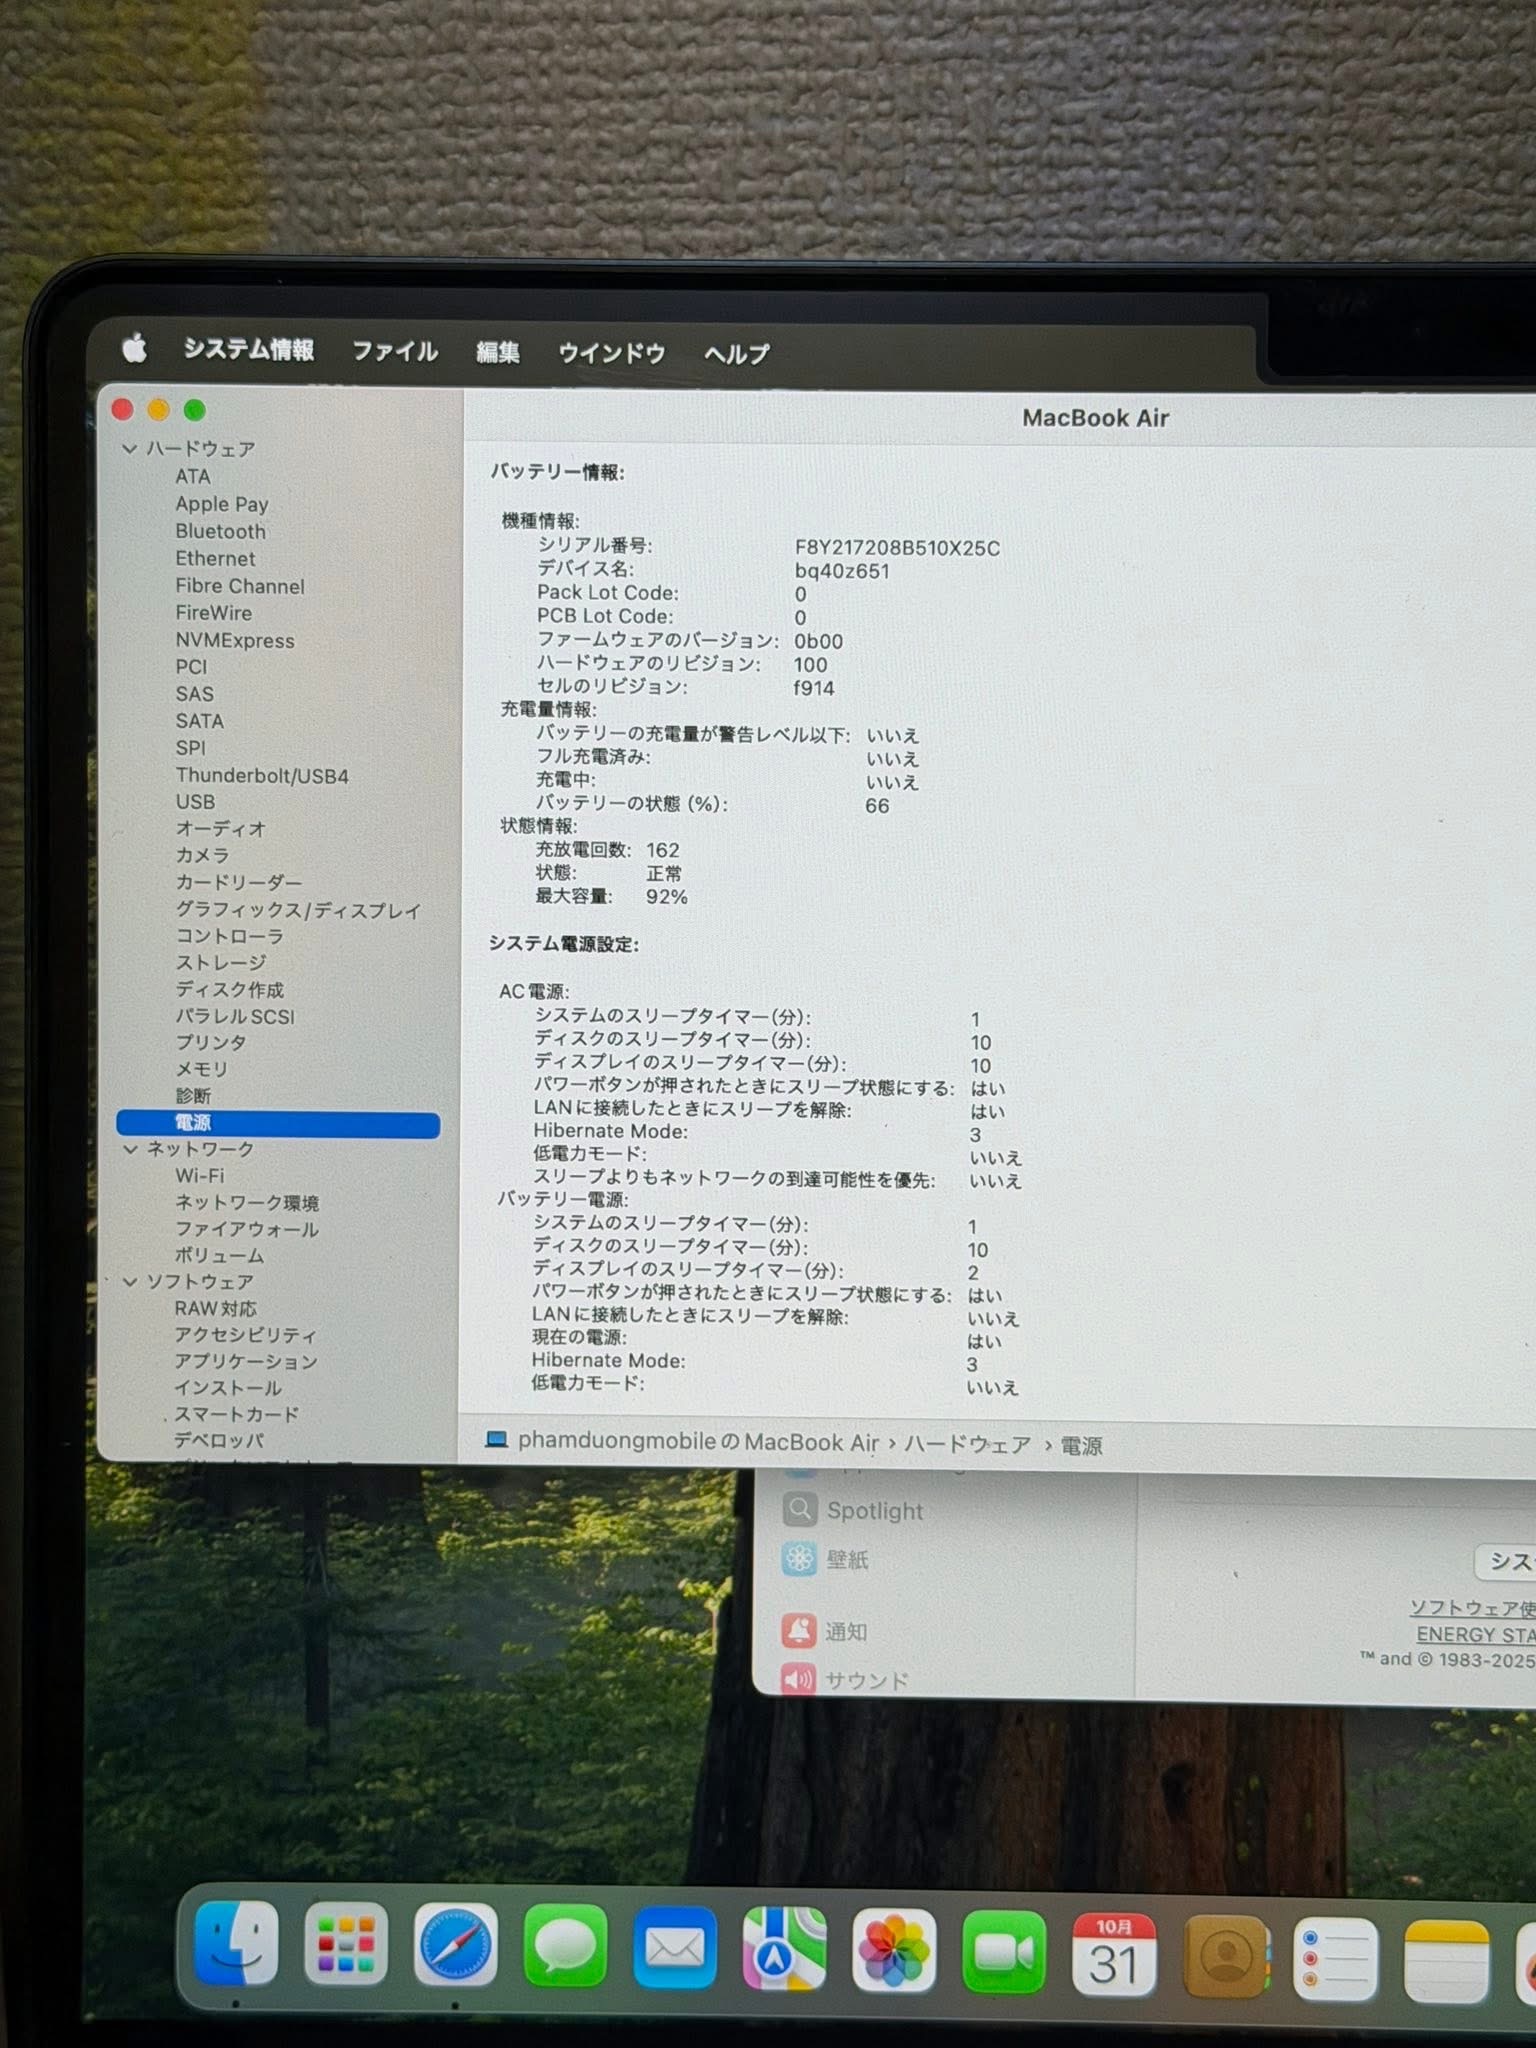1536x2048 pixels.
Task: Open the Mail app in dock
Action: click(675, 1948)
